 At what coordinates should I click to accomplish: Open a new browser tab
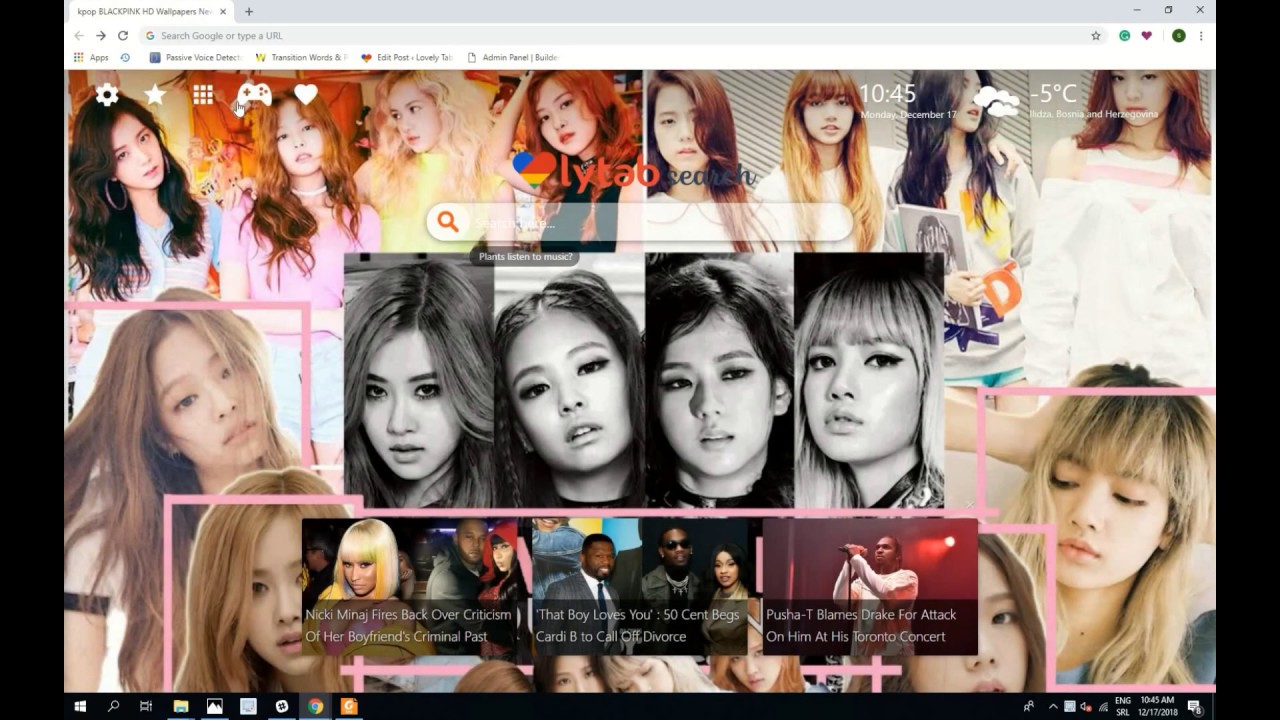249,11
